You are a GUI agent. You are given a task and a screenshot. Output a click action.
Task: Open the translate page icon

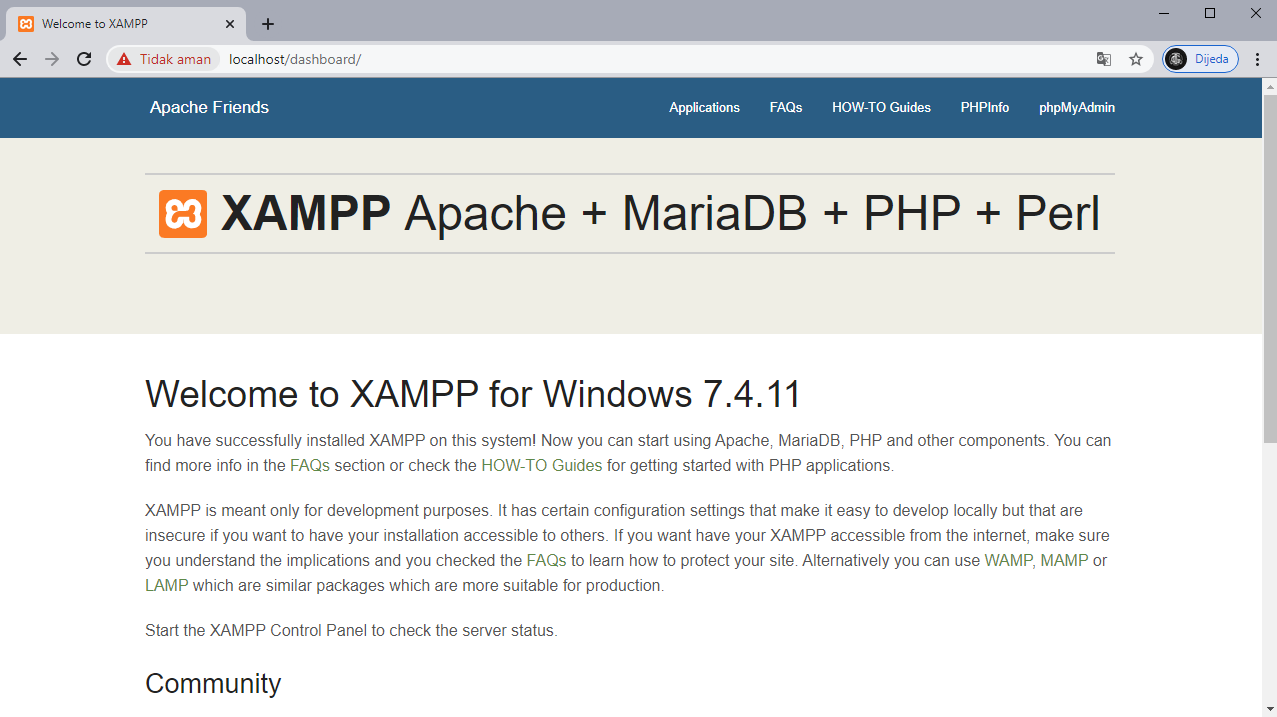[x=1104, y=59]
